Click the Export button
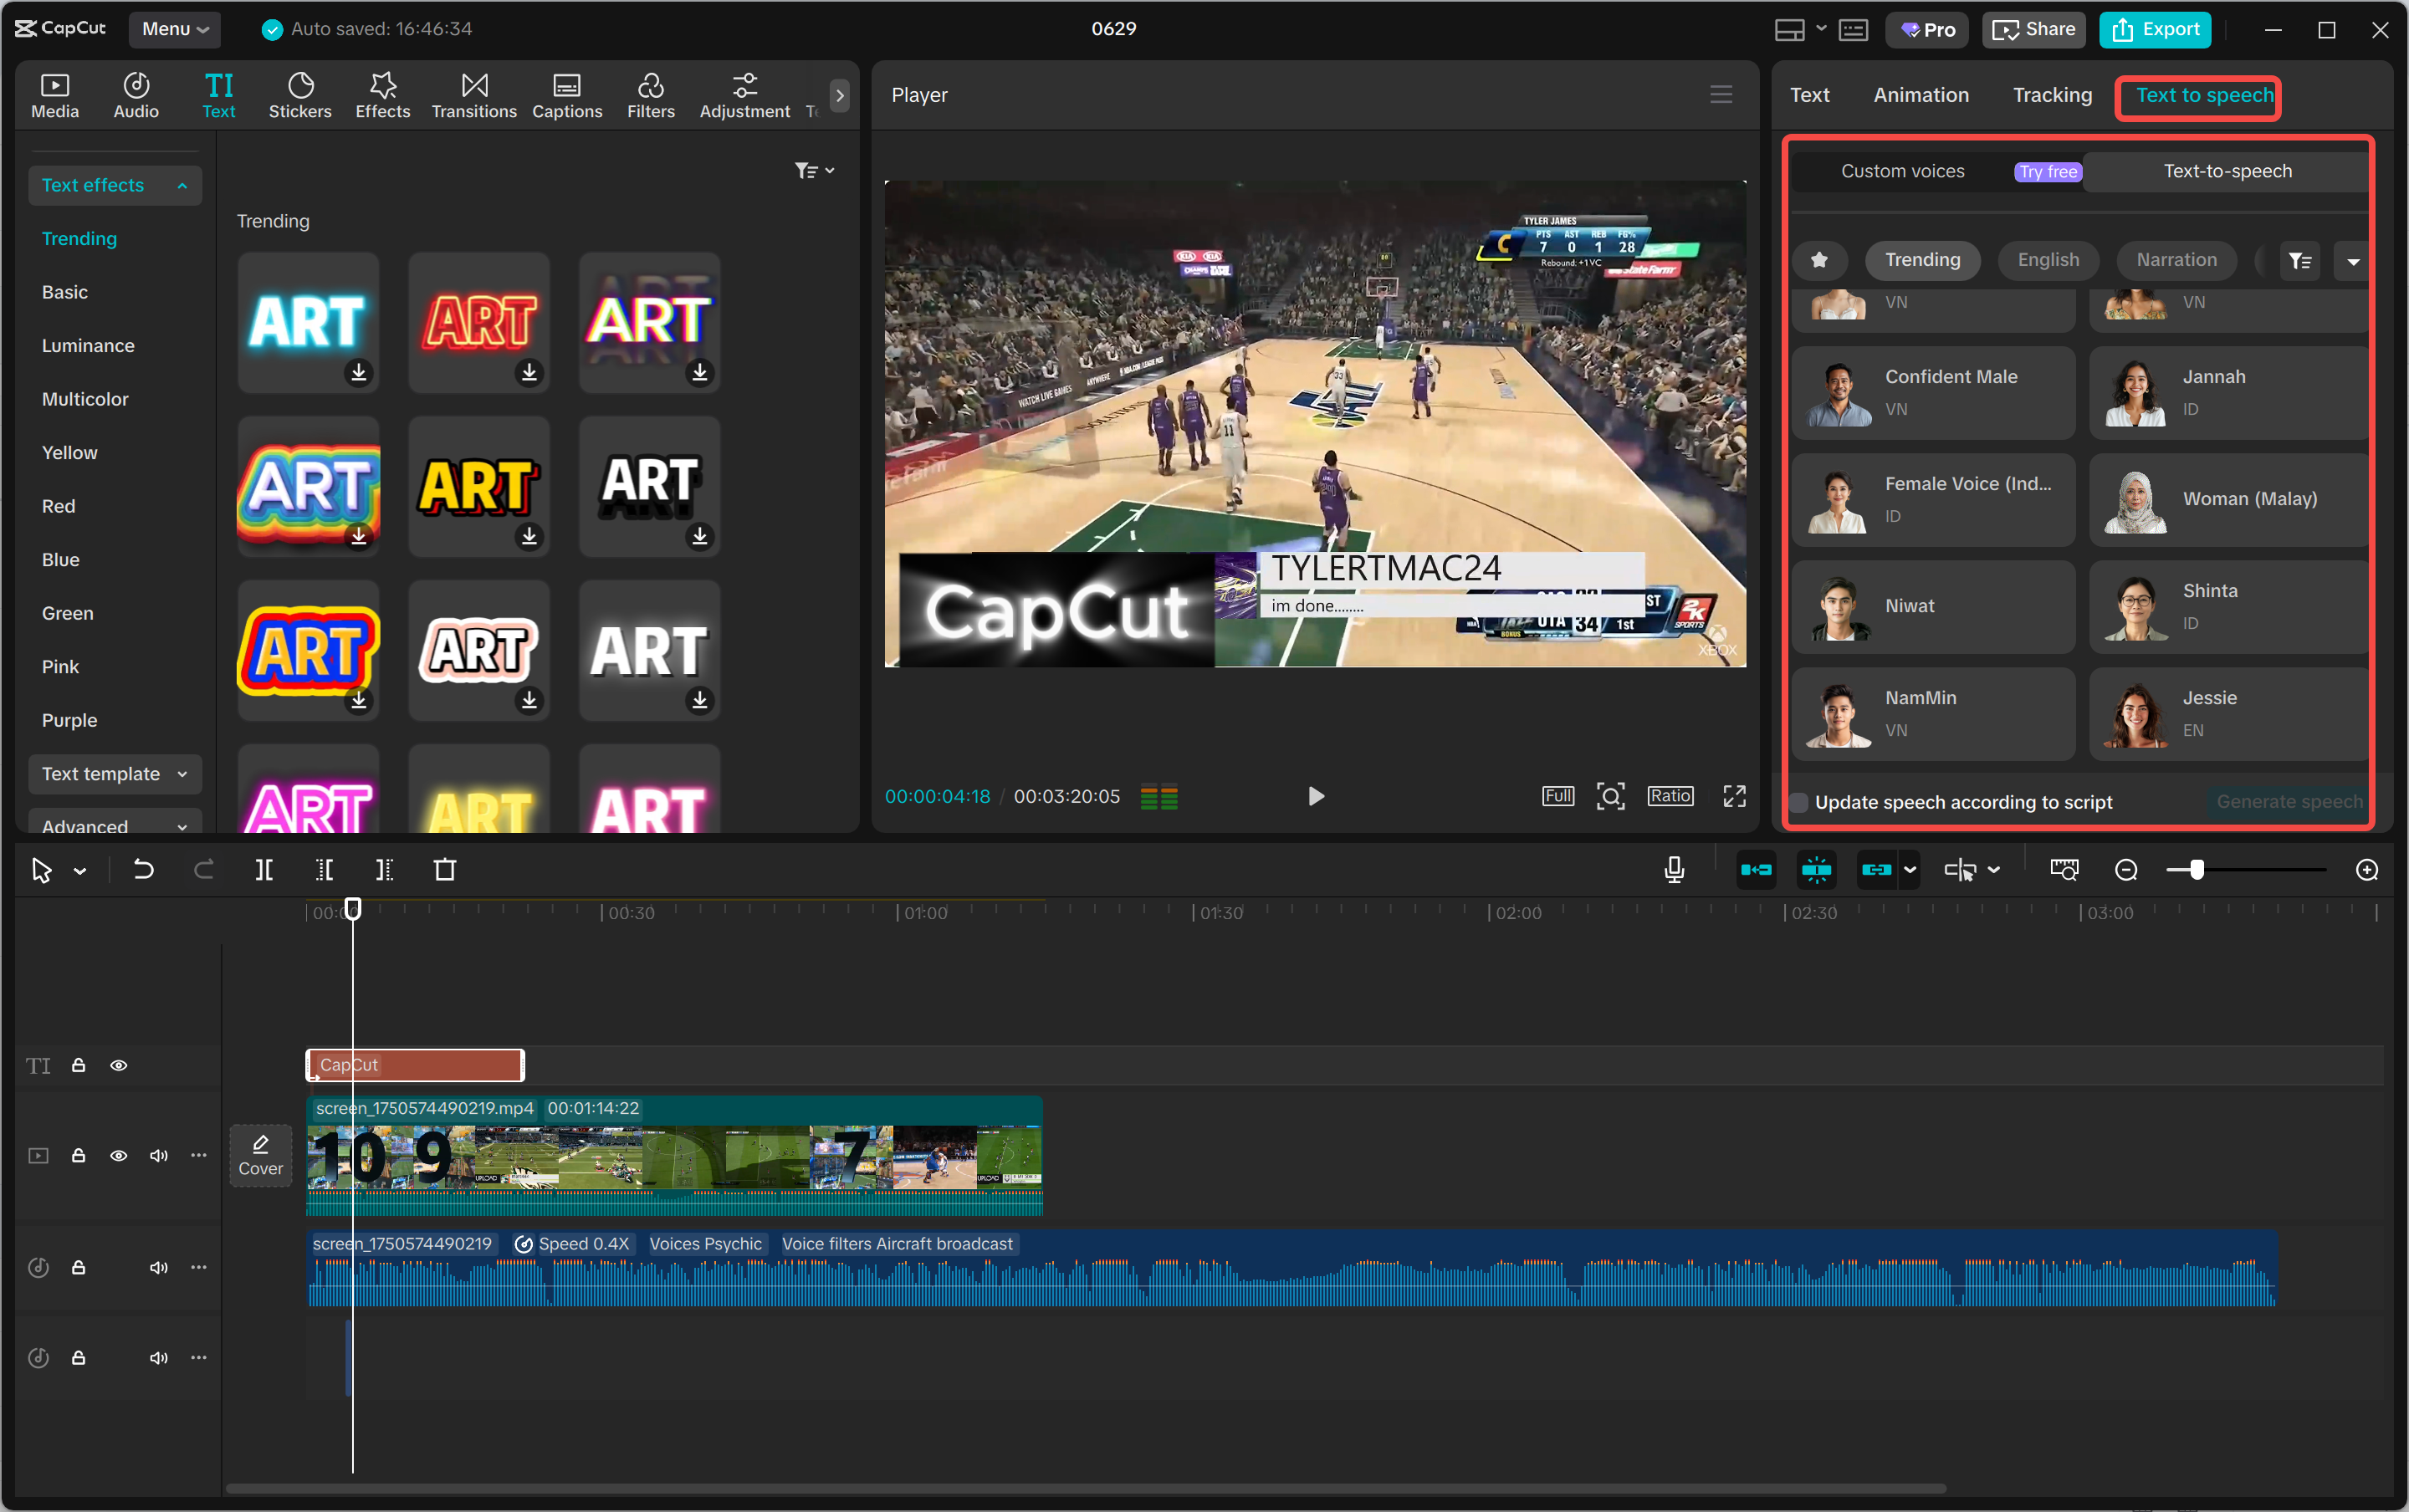The image size is (2409, 1512). coord(2153,29)
